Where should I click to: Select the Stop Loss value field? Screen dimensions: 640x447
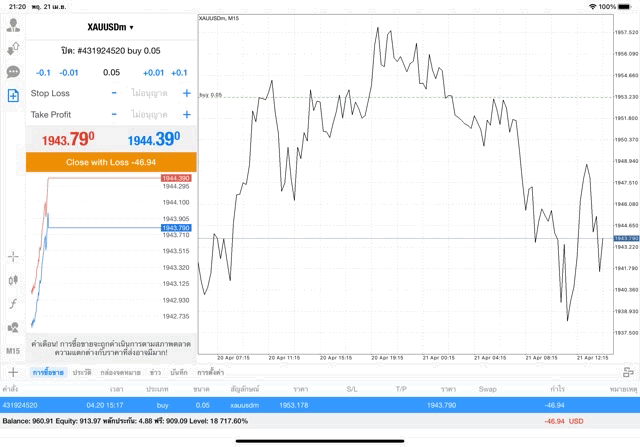click(x=149, y=93)
